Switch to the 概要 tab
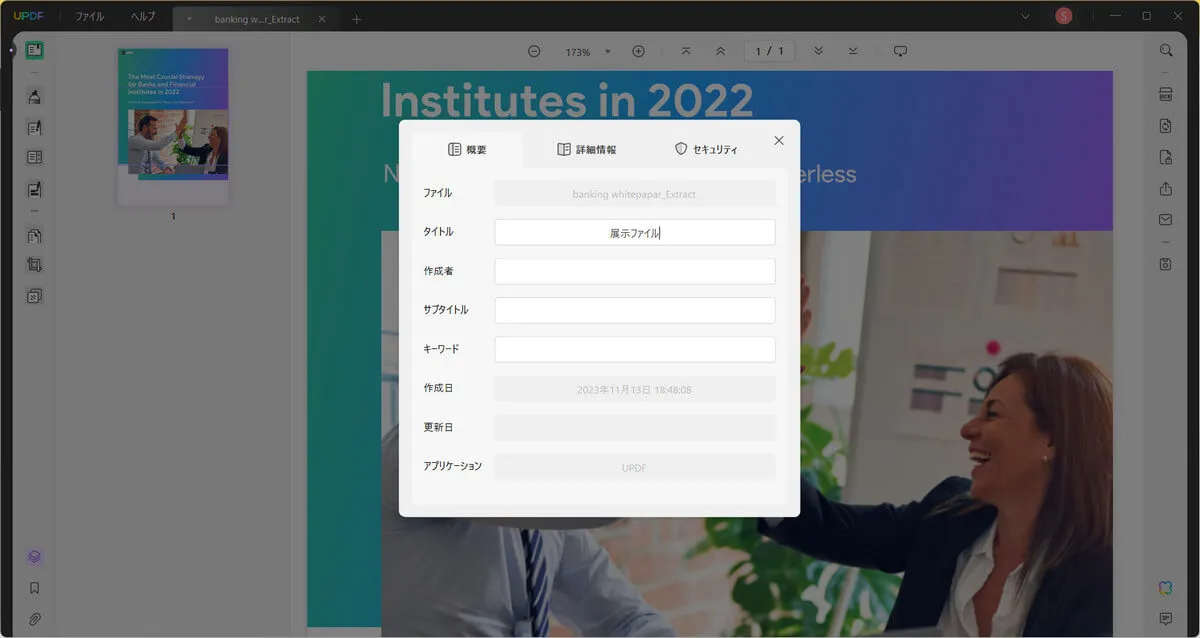Screen dimensions: 1200x638 (x=467, y=149)
